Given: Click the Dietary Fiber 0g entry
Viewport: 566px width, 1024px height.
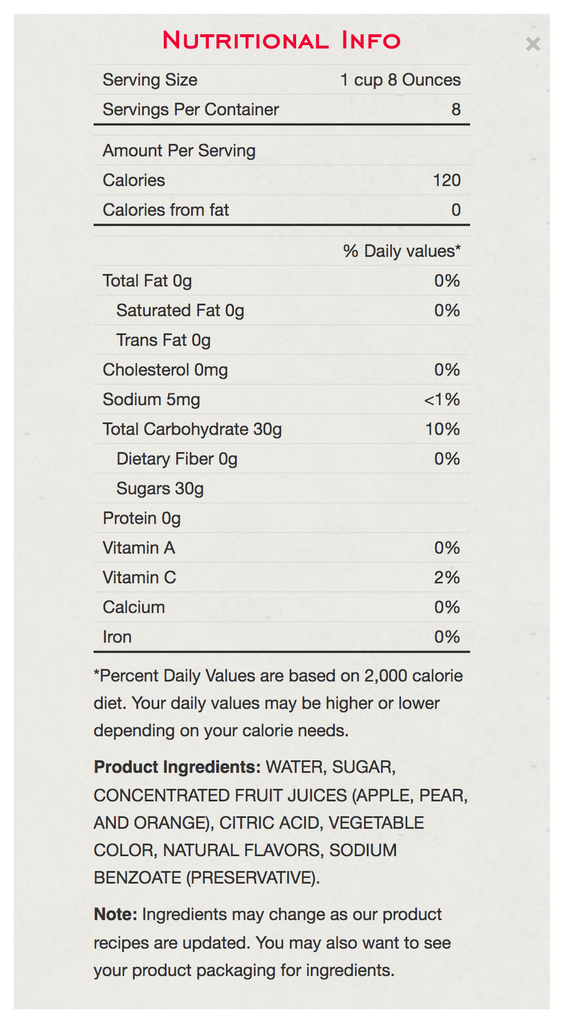Looking at the screenshot, I should (177, 459).
